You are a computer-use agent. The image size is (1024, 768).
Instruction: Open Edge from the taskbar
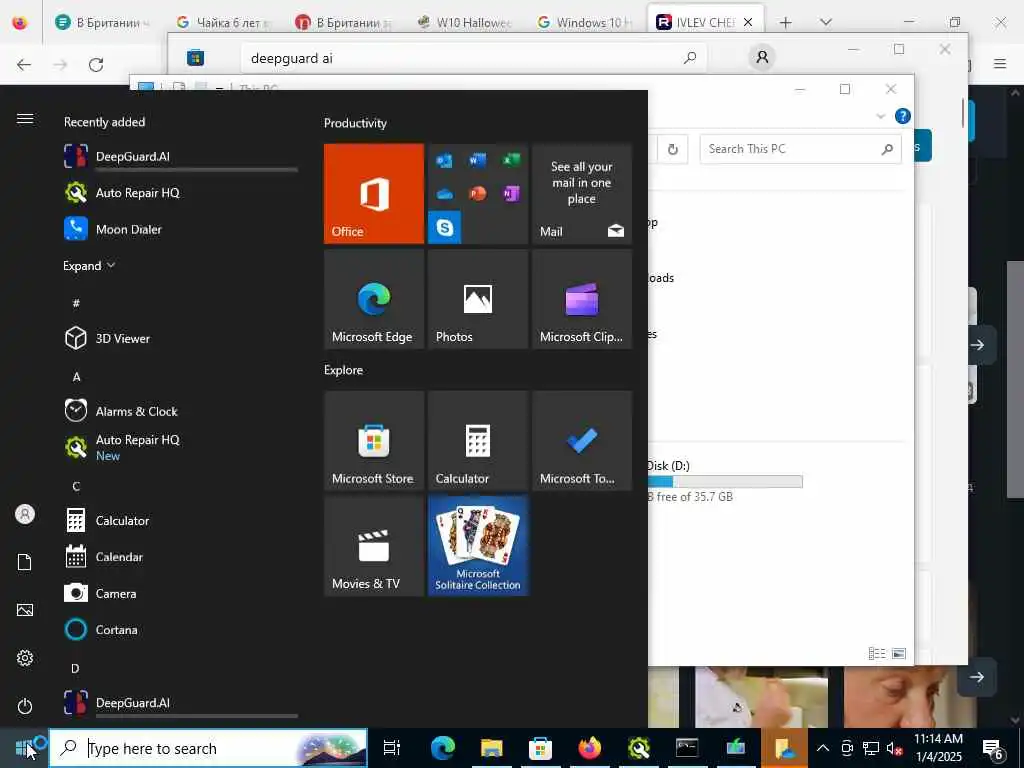[x=443, y=748]
